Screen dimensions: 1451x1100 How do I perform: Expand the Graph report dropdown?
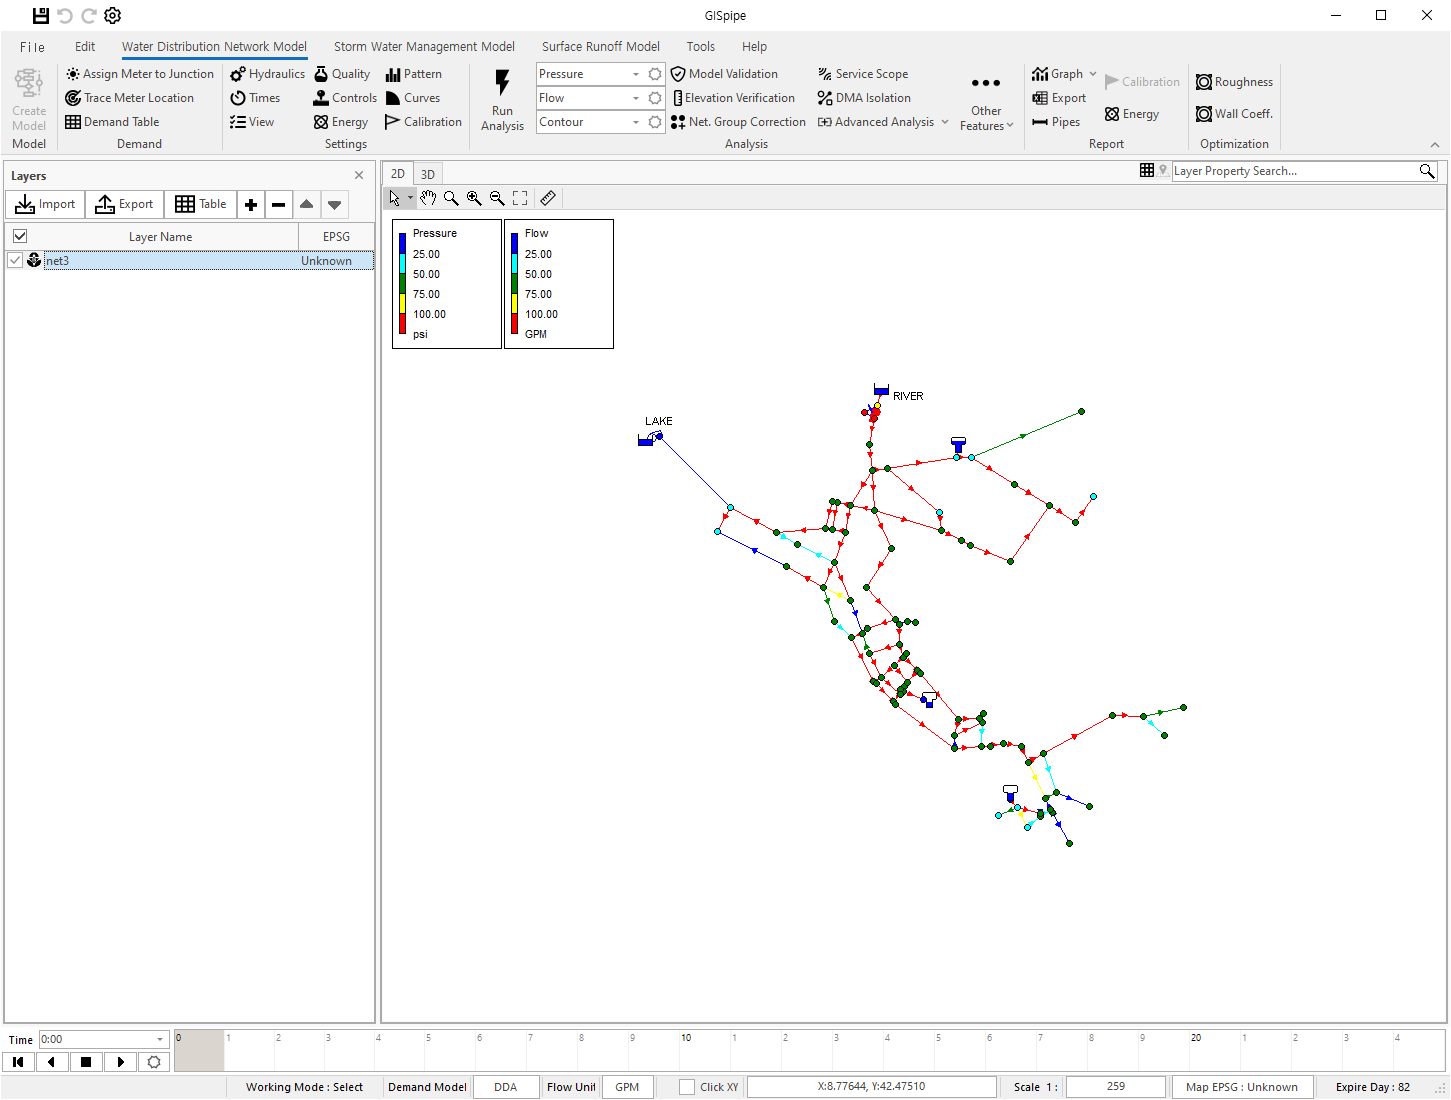[1092, 74]
